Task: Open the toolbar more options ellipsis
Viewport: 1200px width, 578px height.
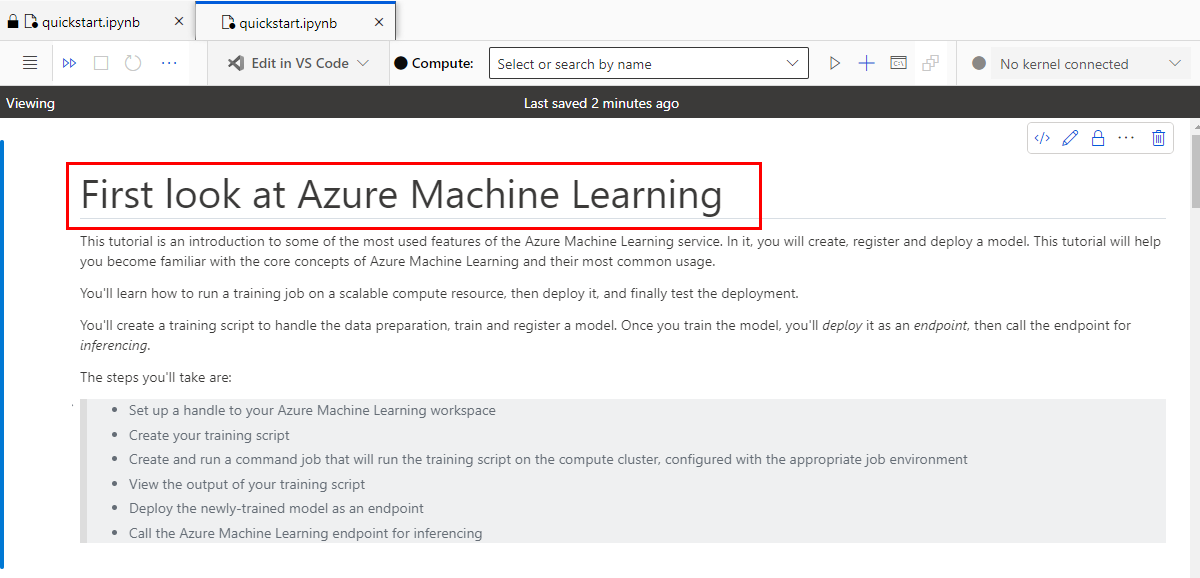Action: pyautogui.click(x=169, y=63)
